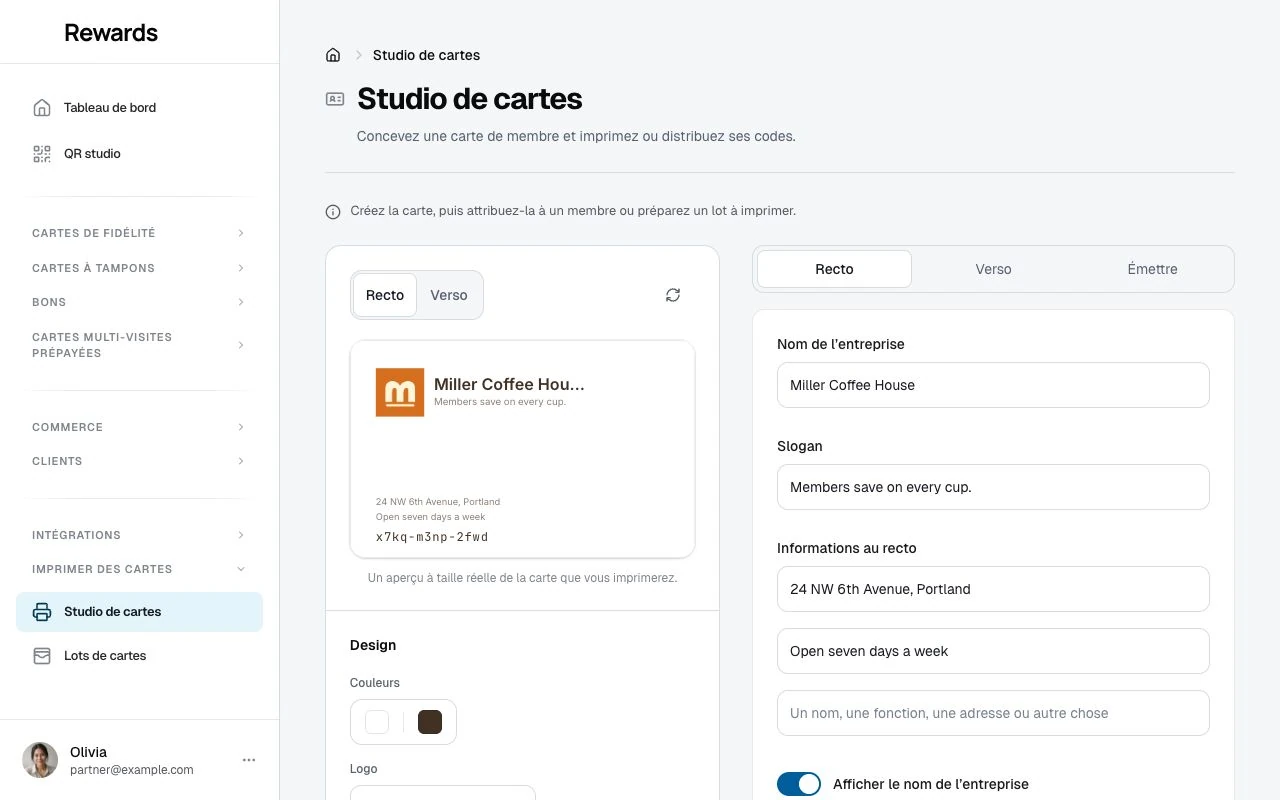Click the Logo label
The image size is (1280, 800).
pos(364,769)
